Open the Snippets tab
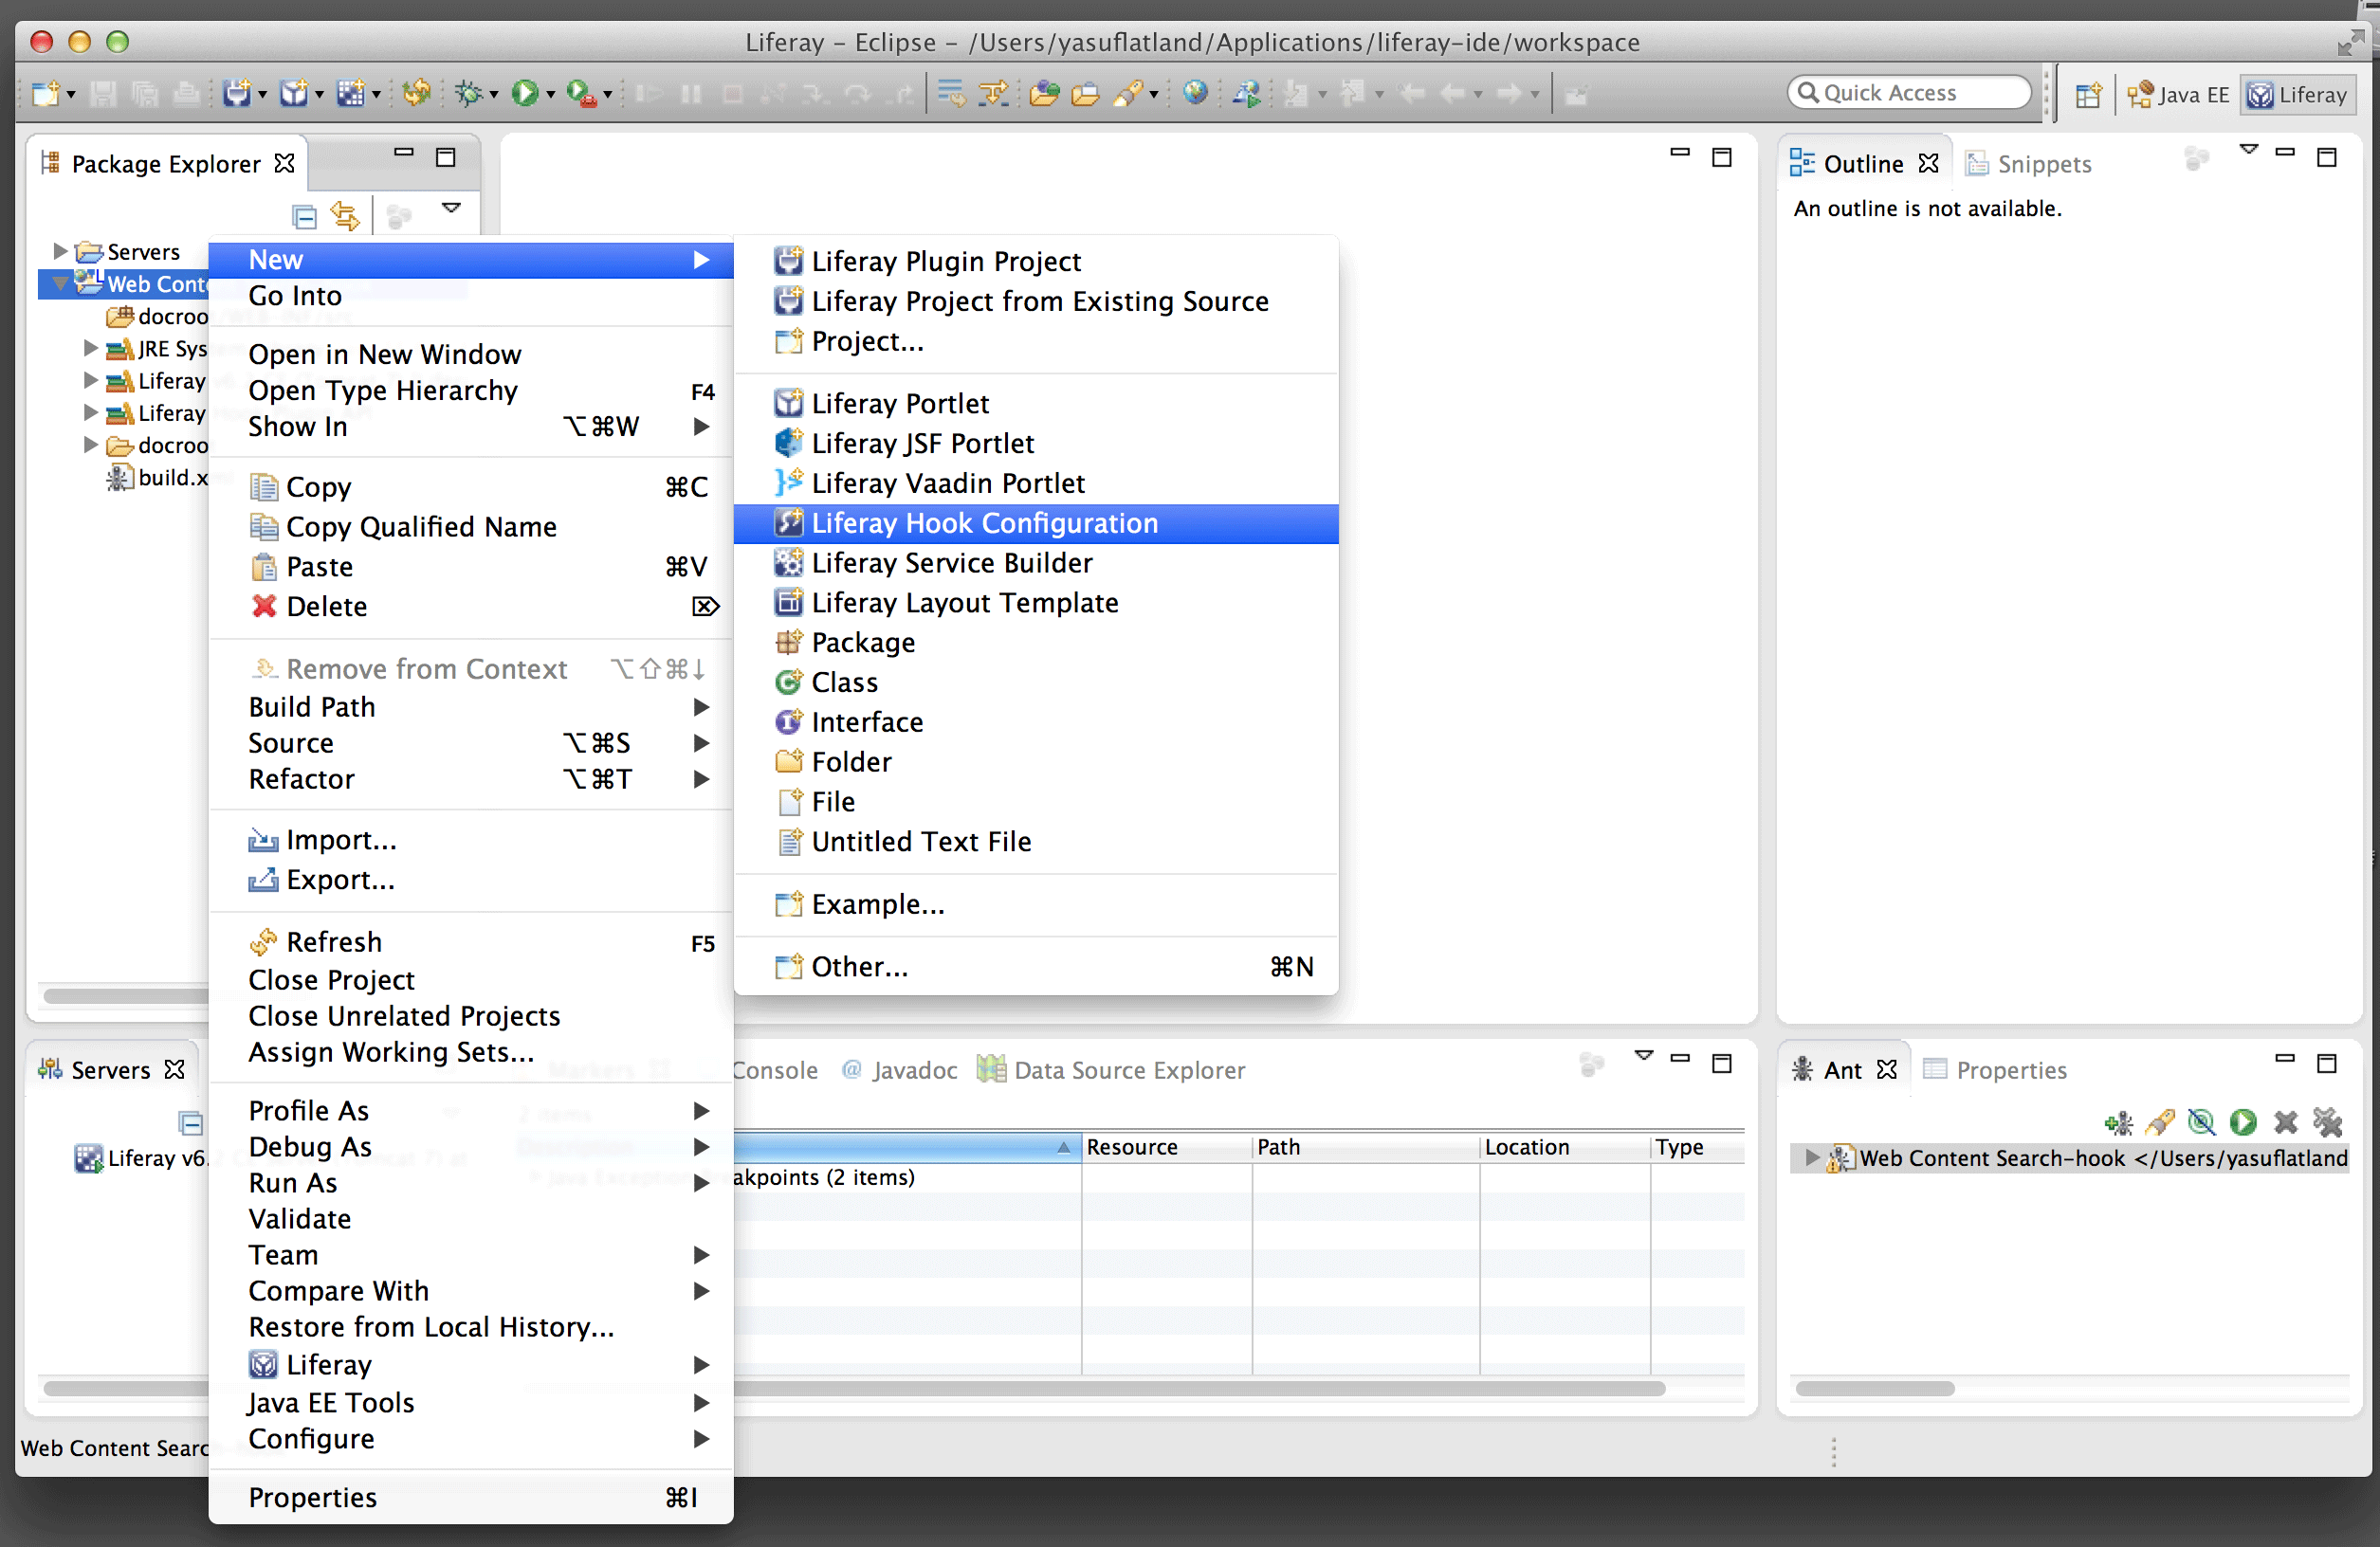This screenshot has height=1547, width=2380. click(x=2042, y=164)
